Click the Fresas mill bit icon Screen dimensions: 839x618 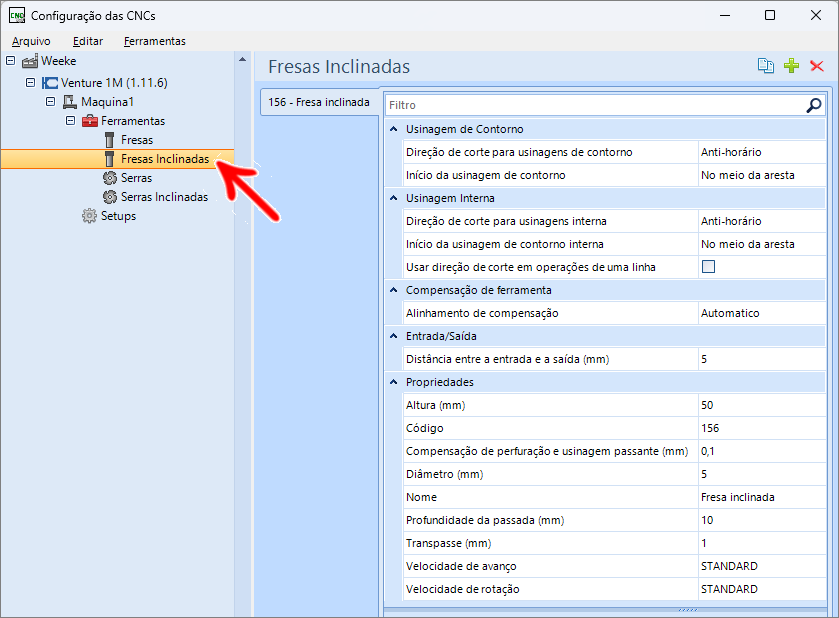(x=109, y=140)
